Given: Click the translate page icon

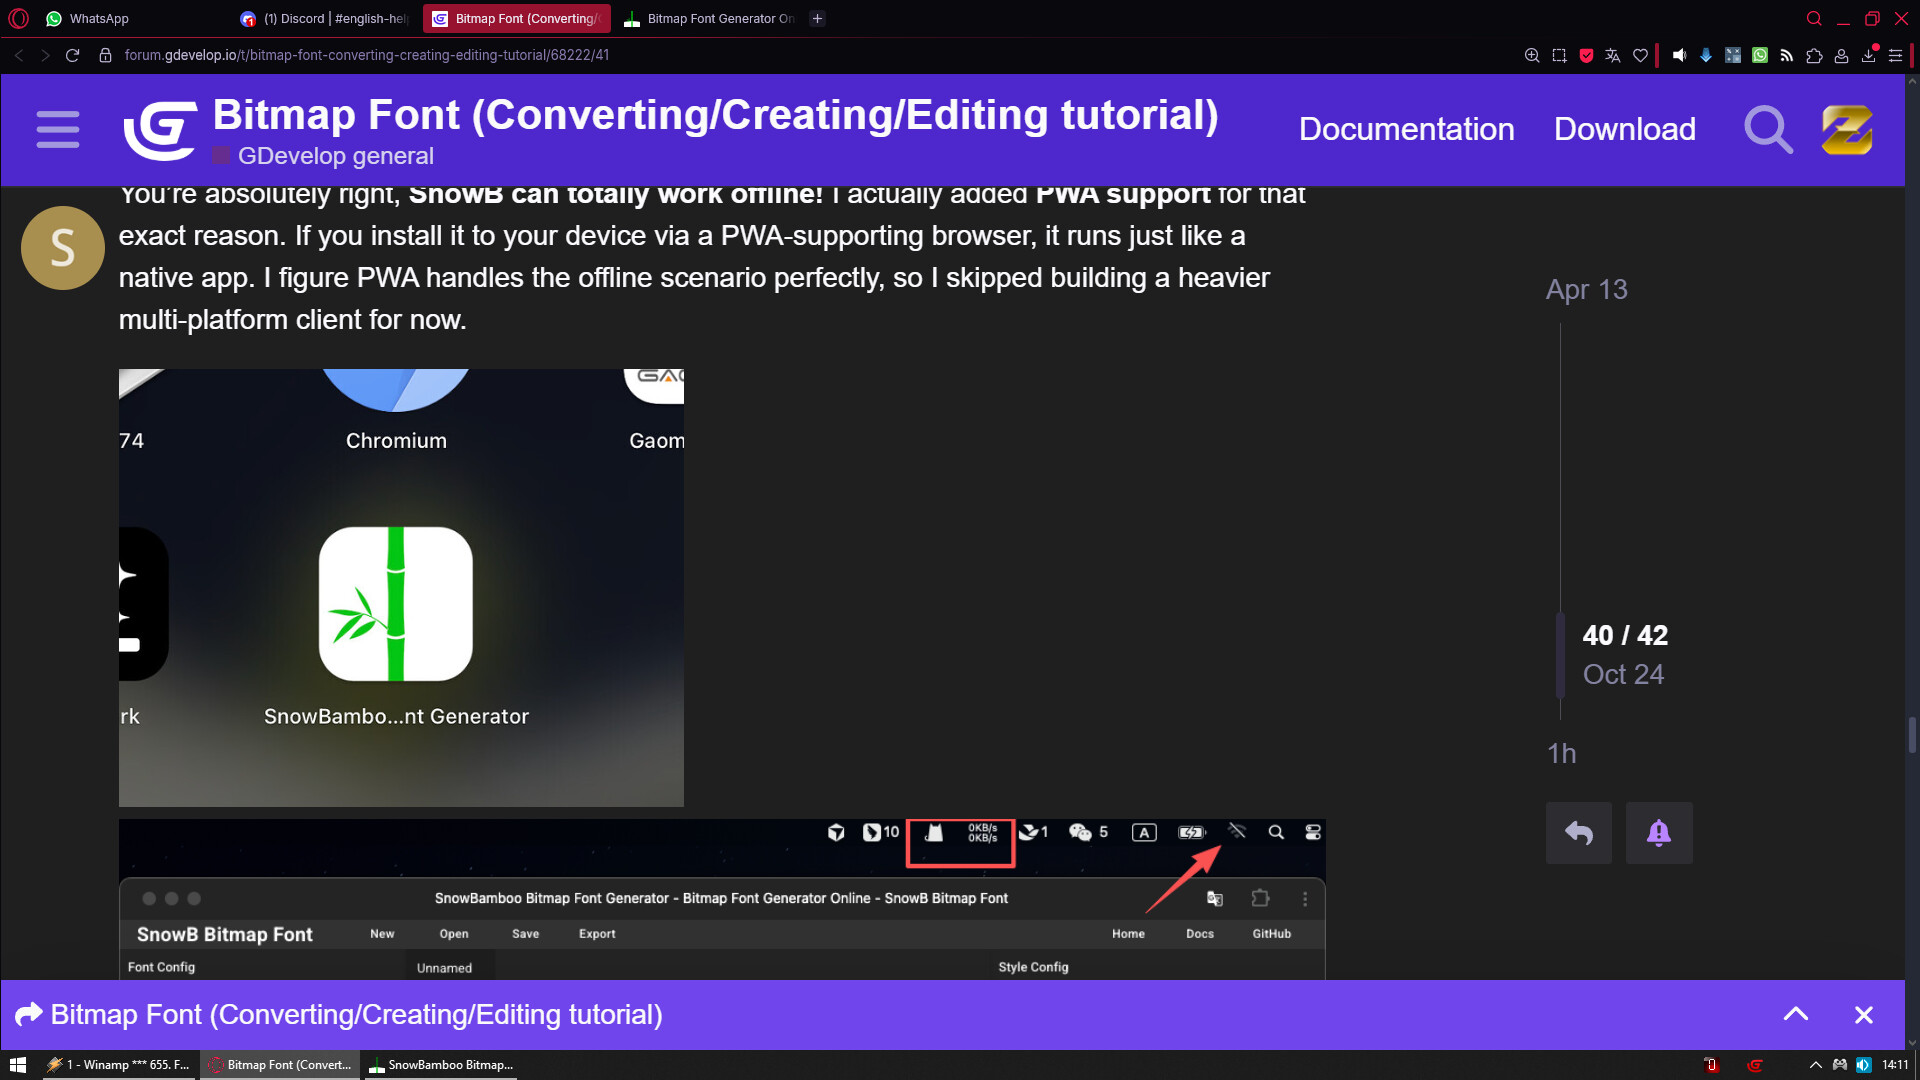Looking at the screenshot, I should 1612,56.
